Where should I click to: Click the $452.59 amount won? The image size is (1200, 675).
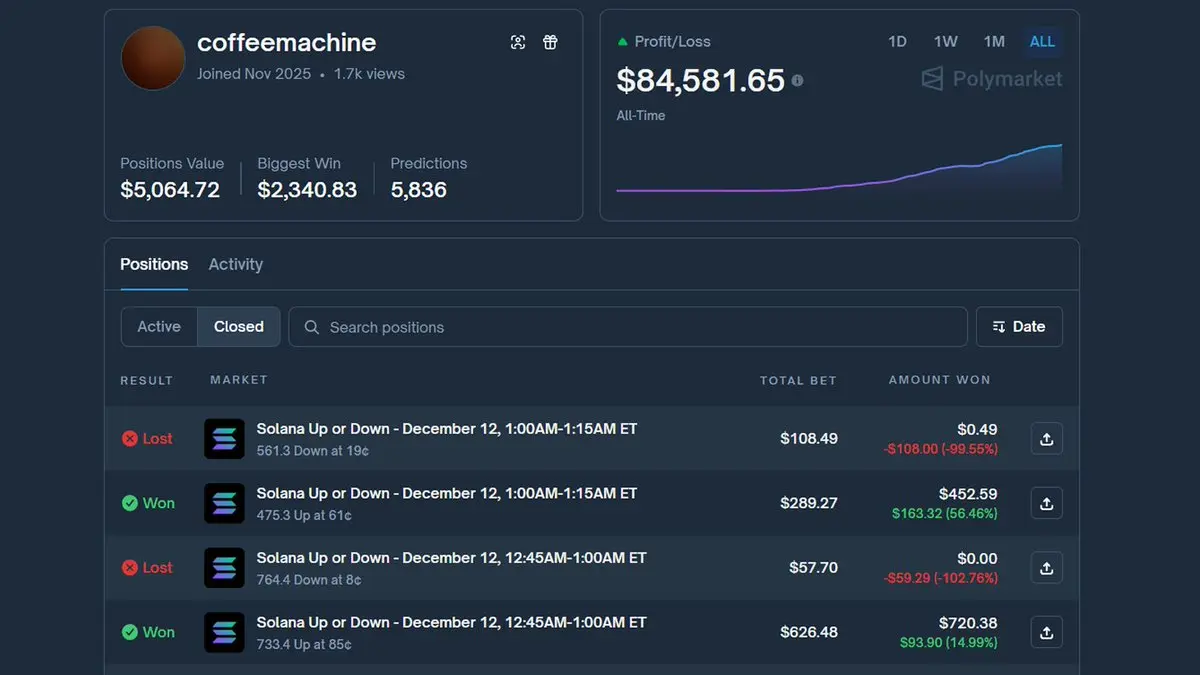(x=968, y=494)
